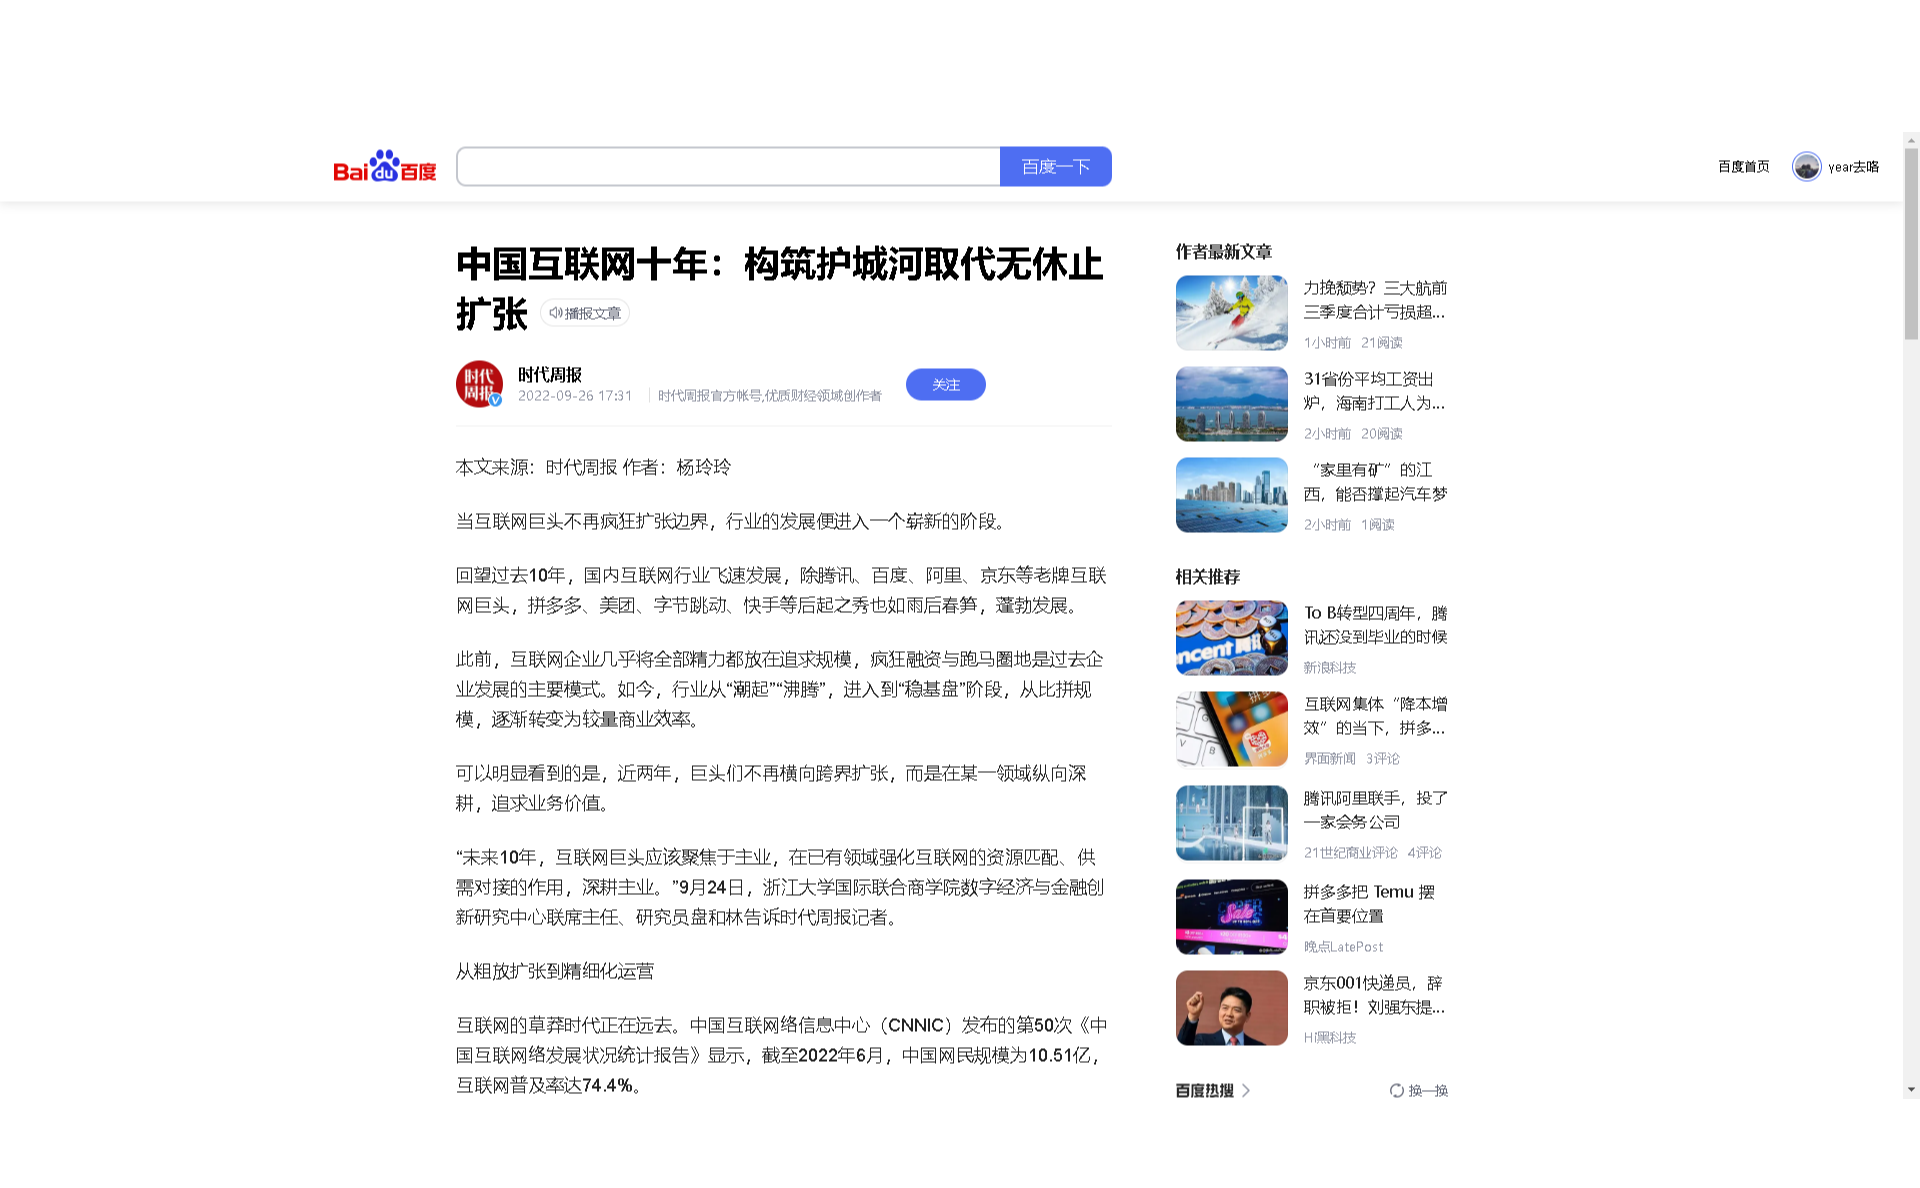Image resolution: width=1920 pixels, height=1188 pixels.
Task: Click the scrollbar up arrow
Action: pos(1911,141)
